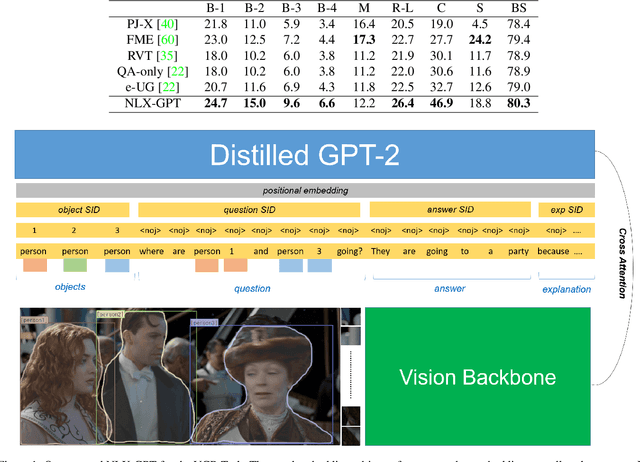Screen dimensions: 640x462
Task: Select the answer SID yellow bar
Action: click(449, 210)
